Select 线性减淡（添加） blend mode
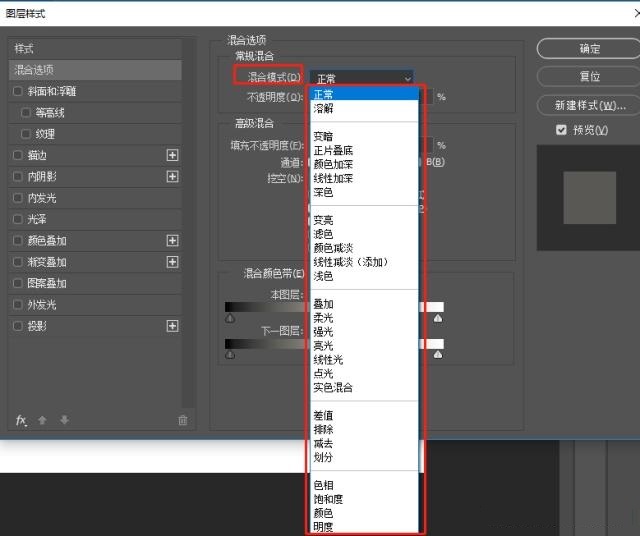 coord(364,262)
